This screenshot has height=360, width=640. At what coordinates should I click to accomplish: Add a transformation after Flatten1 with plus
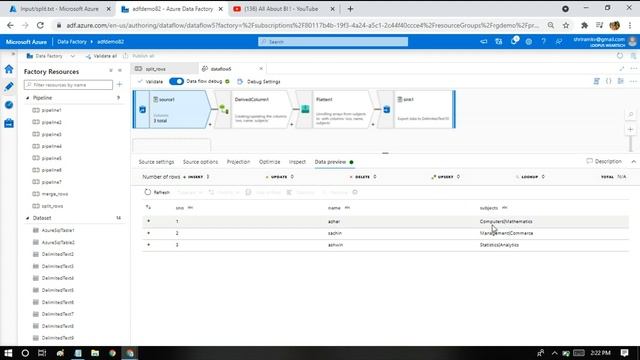point(373,124)
